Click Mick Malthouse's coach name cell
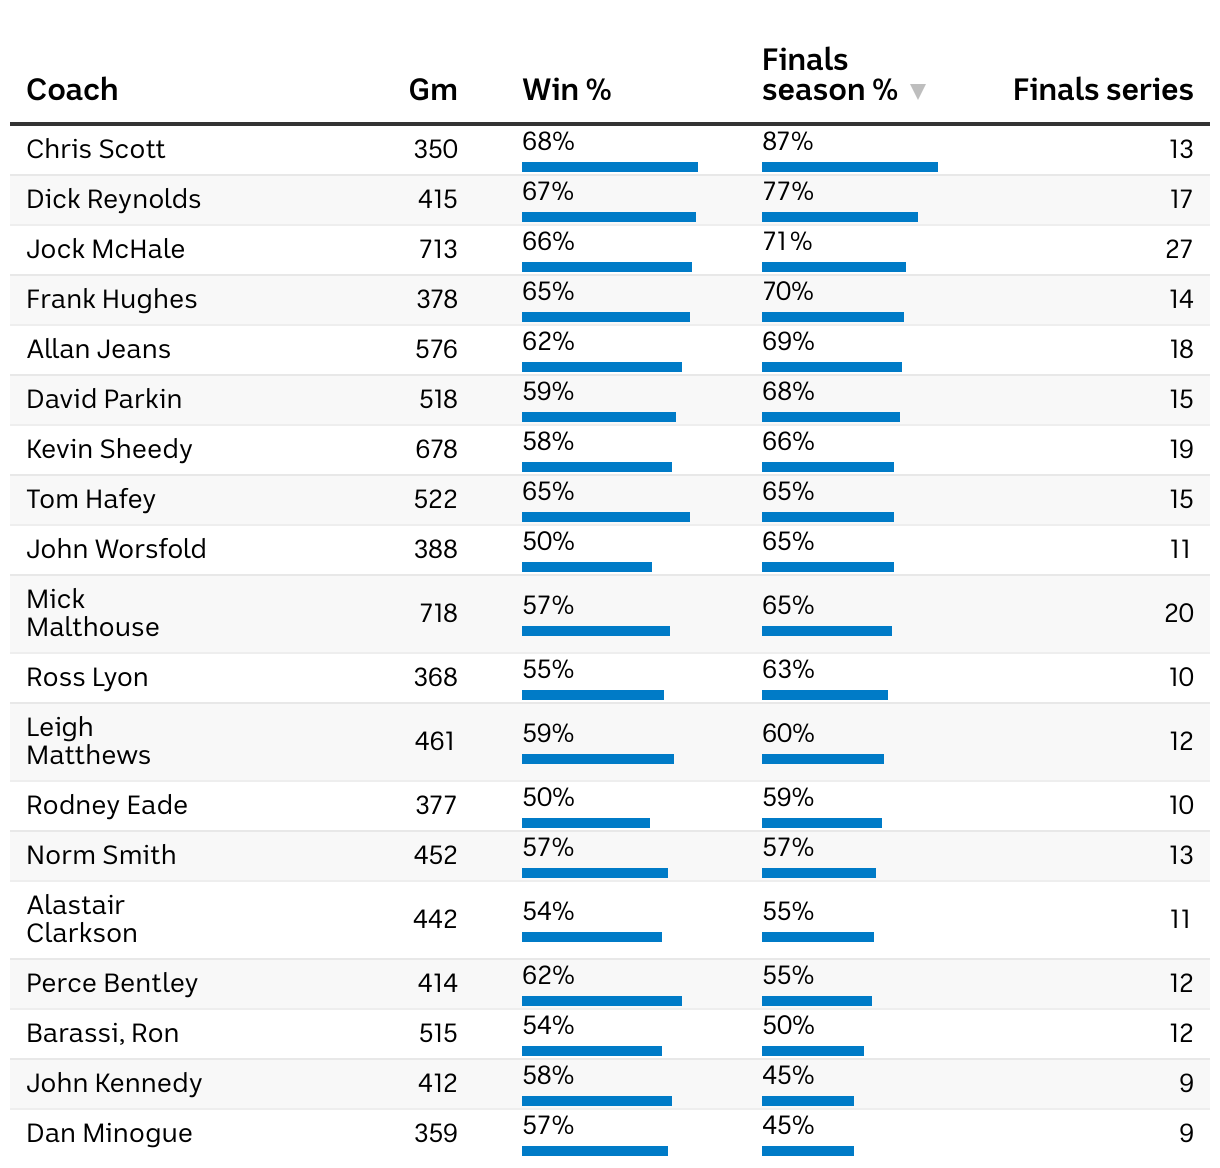The width and height of the screenshot is (1220, 1168). (92, 613)
